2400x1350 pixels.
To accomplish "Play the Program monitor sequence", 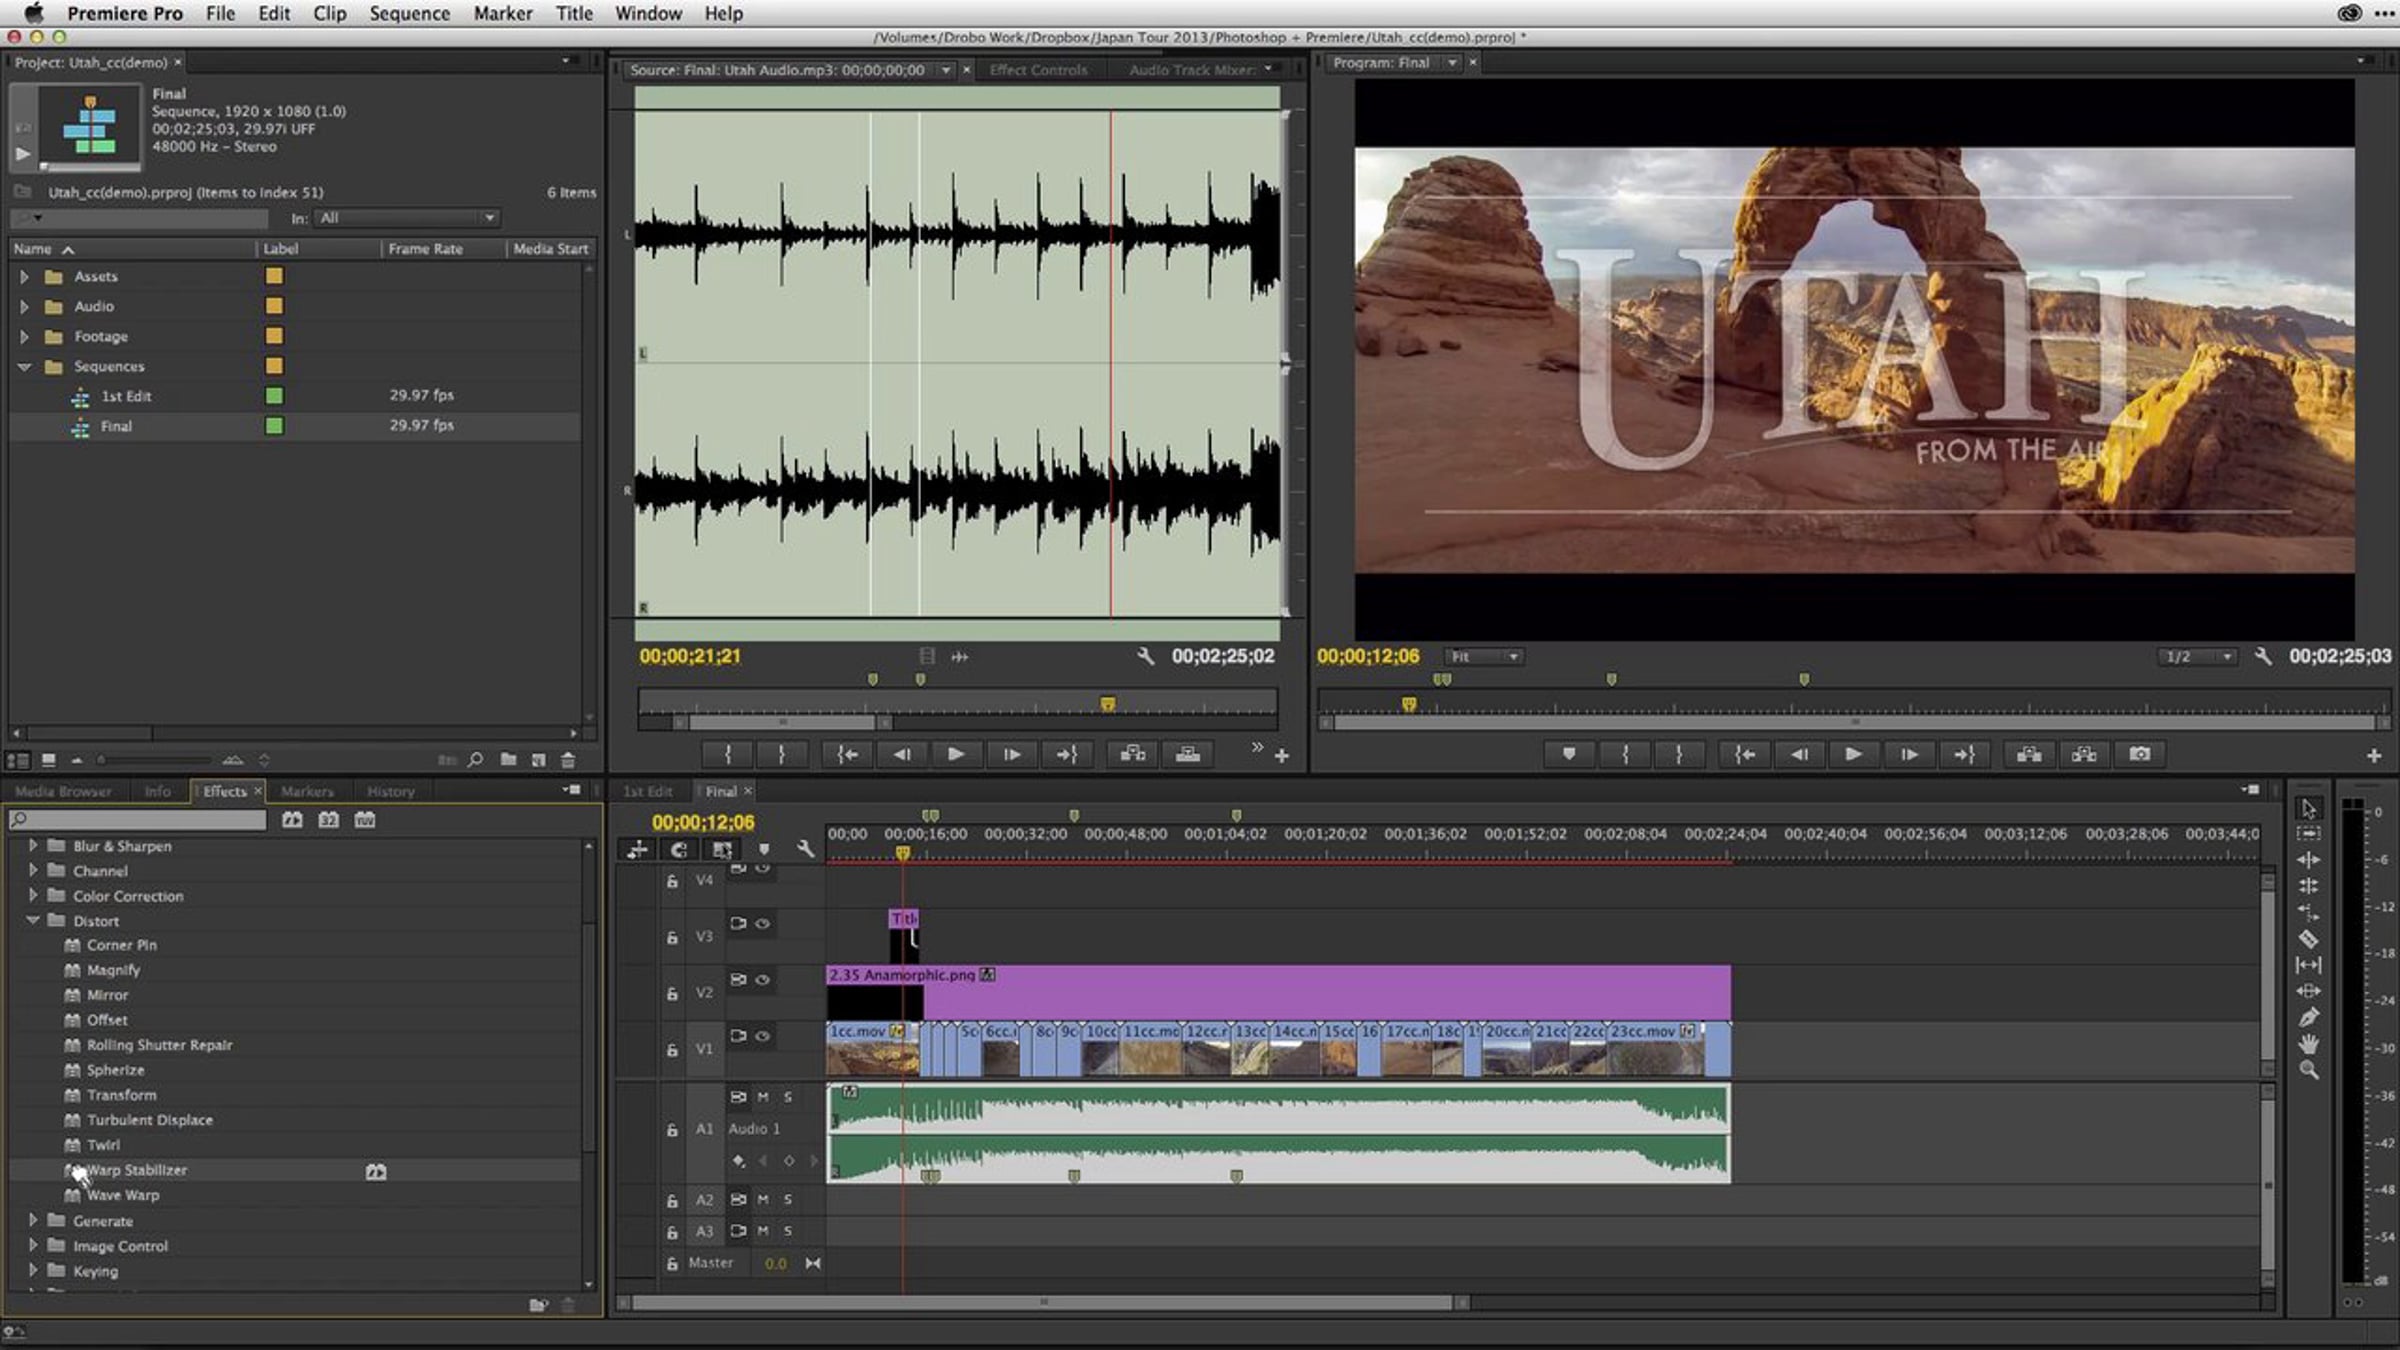I will click(x=1852, y=754).
